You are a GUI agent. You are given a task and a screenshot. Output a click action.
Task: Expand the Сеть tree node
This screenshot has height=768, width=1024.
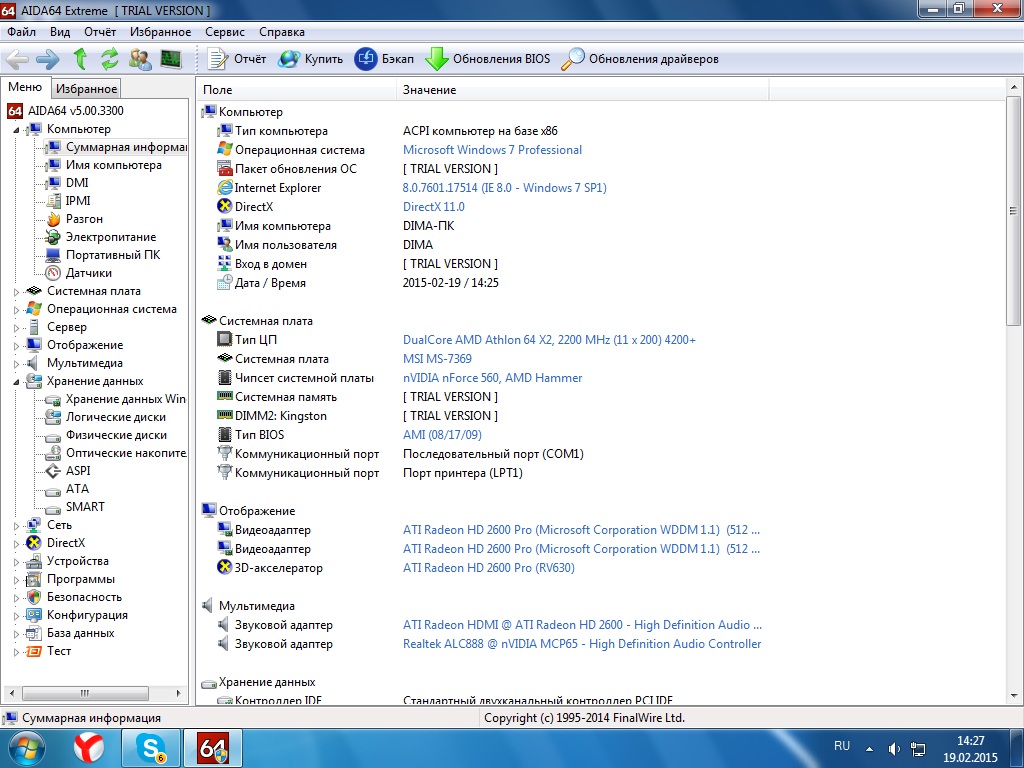click(16, 526)
